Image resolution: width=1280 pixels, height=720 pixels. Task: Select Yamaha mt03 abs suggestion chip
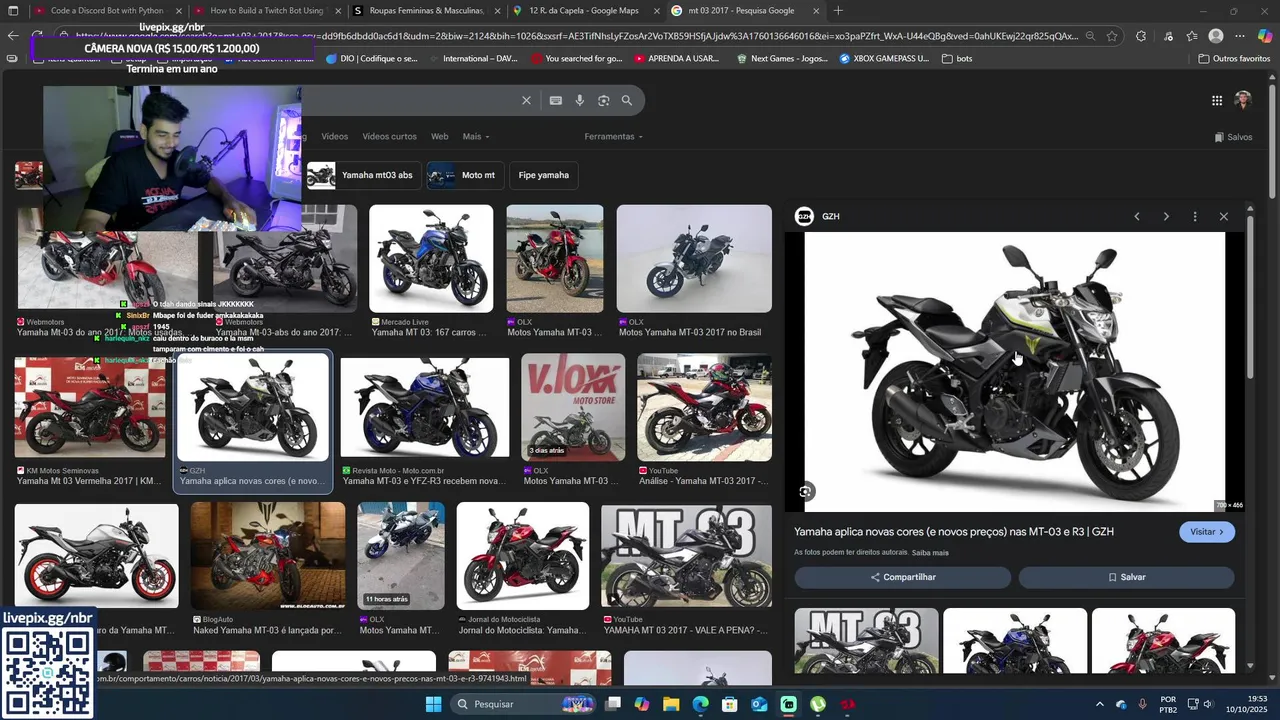point(364,175)
